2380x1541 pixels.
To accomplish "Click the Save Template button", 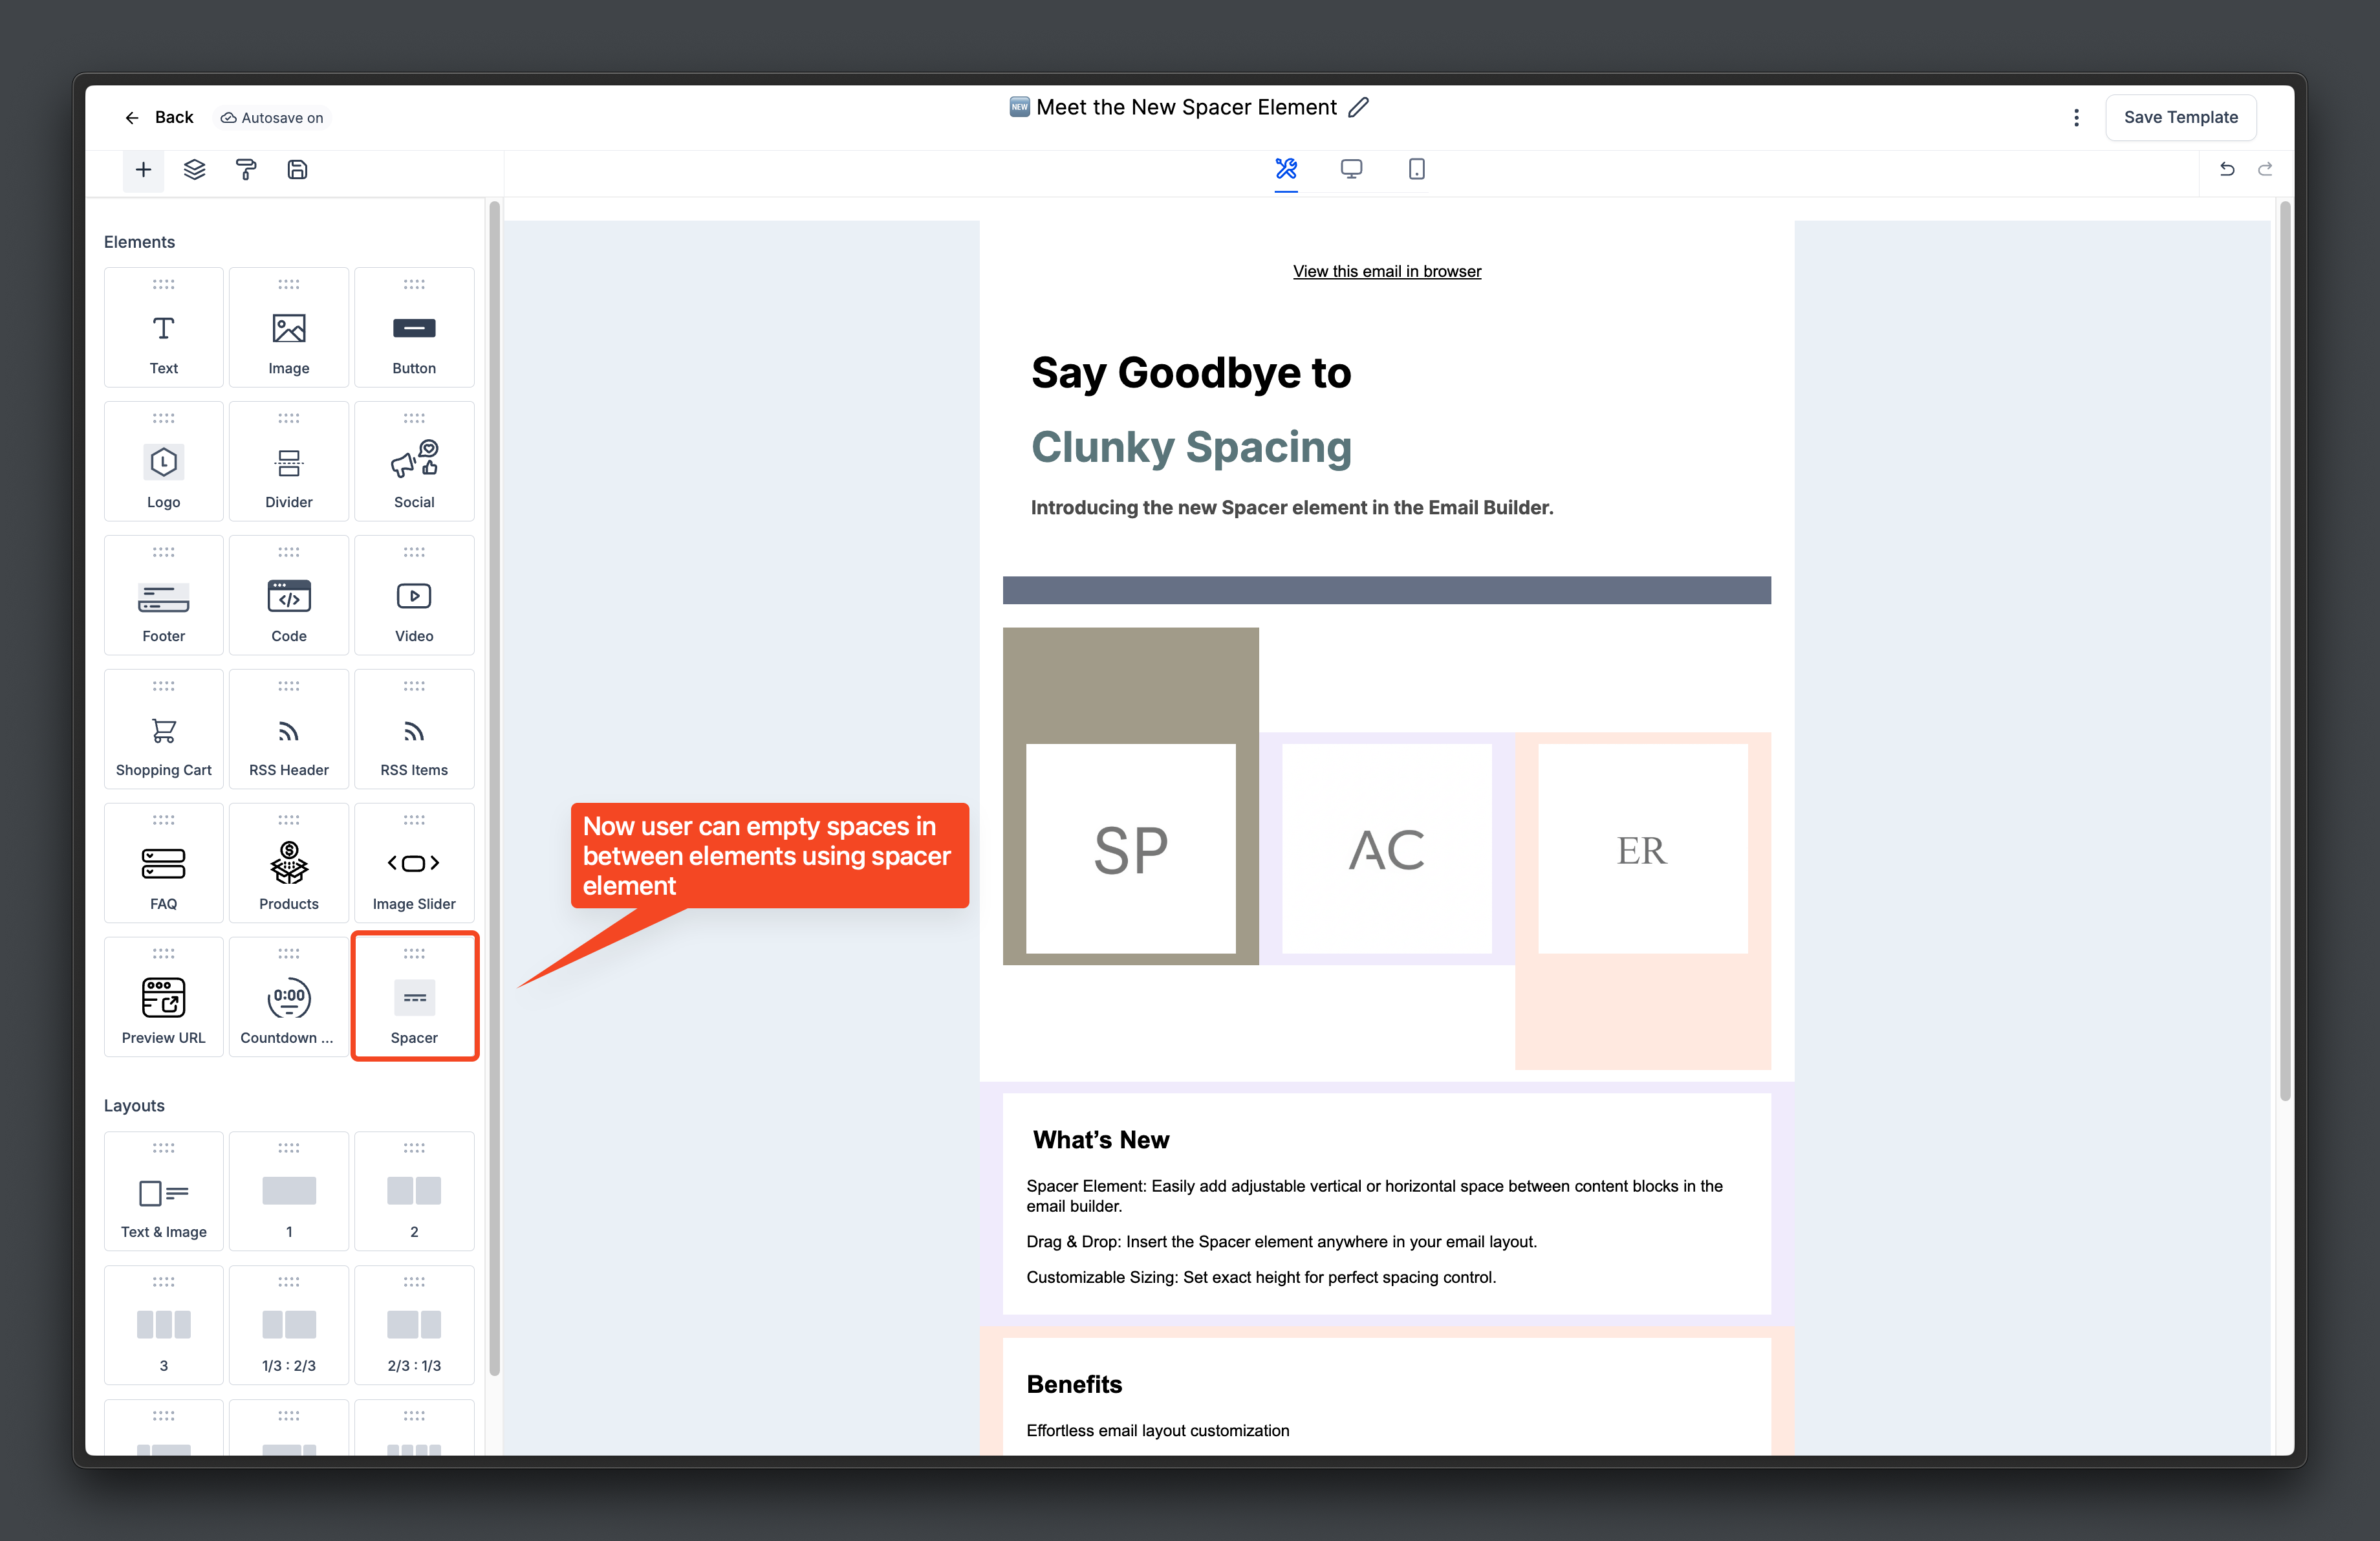I will [x=2181, y=117].
